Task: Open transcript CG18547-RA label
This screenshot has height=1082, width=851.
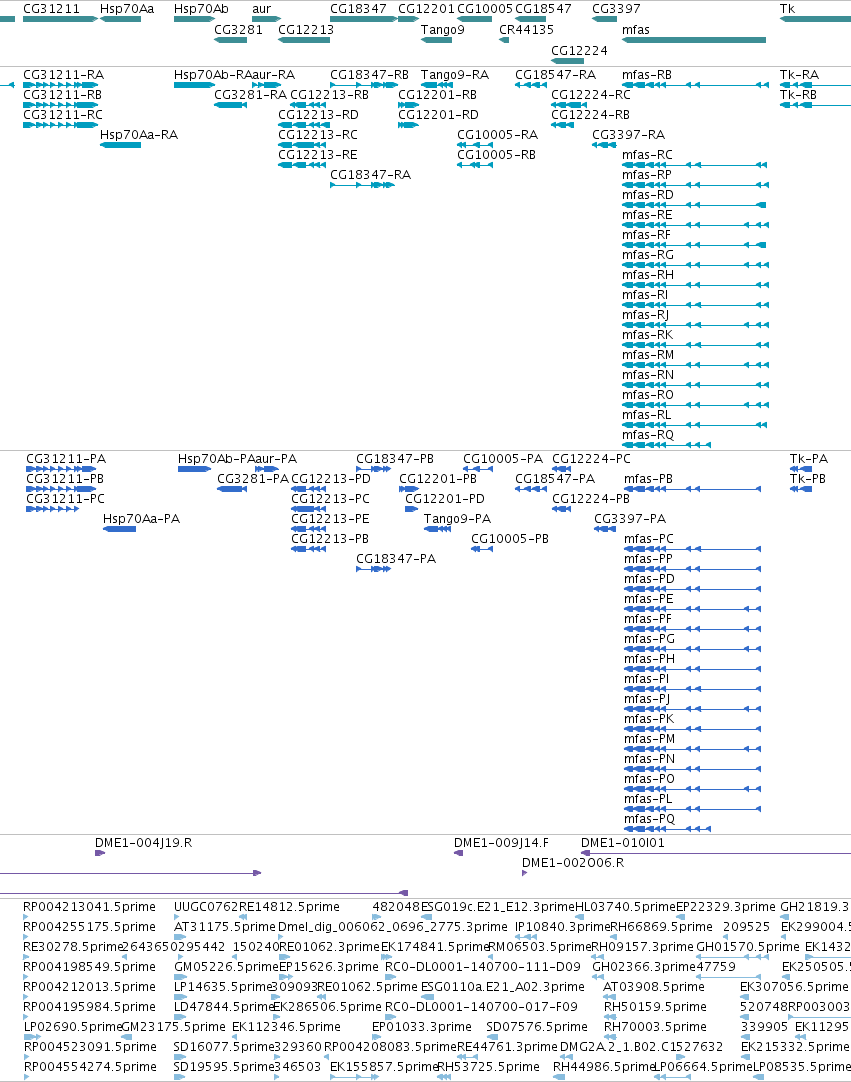Action: coord(556,75)
